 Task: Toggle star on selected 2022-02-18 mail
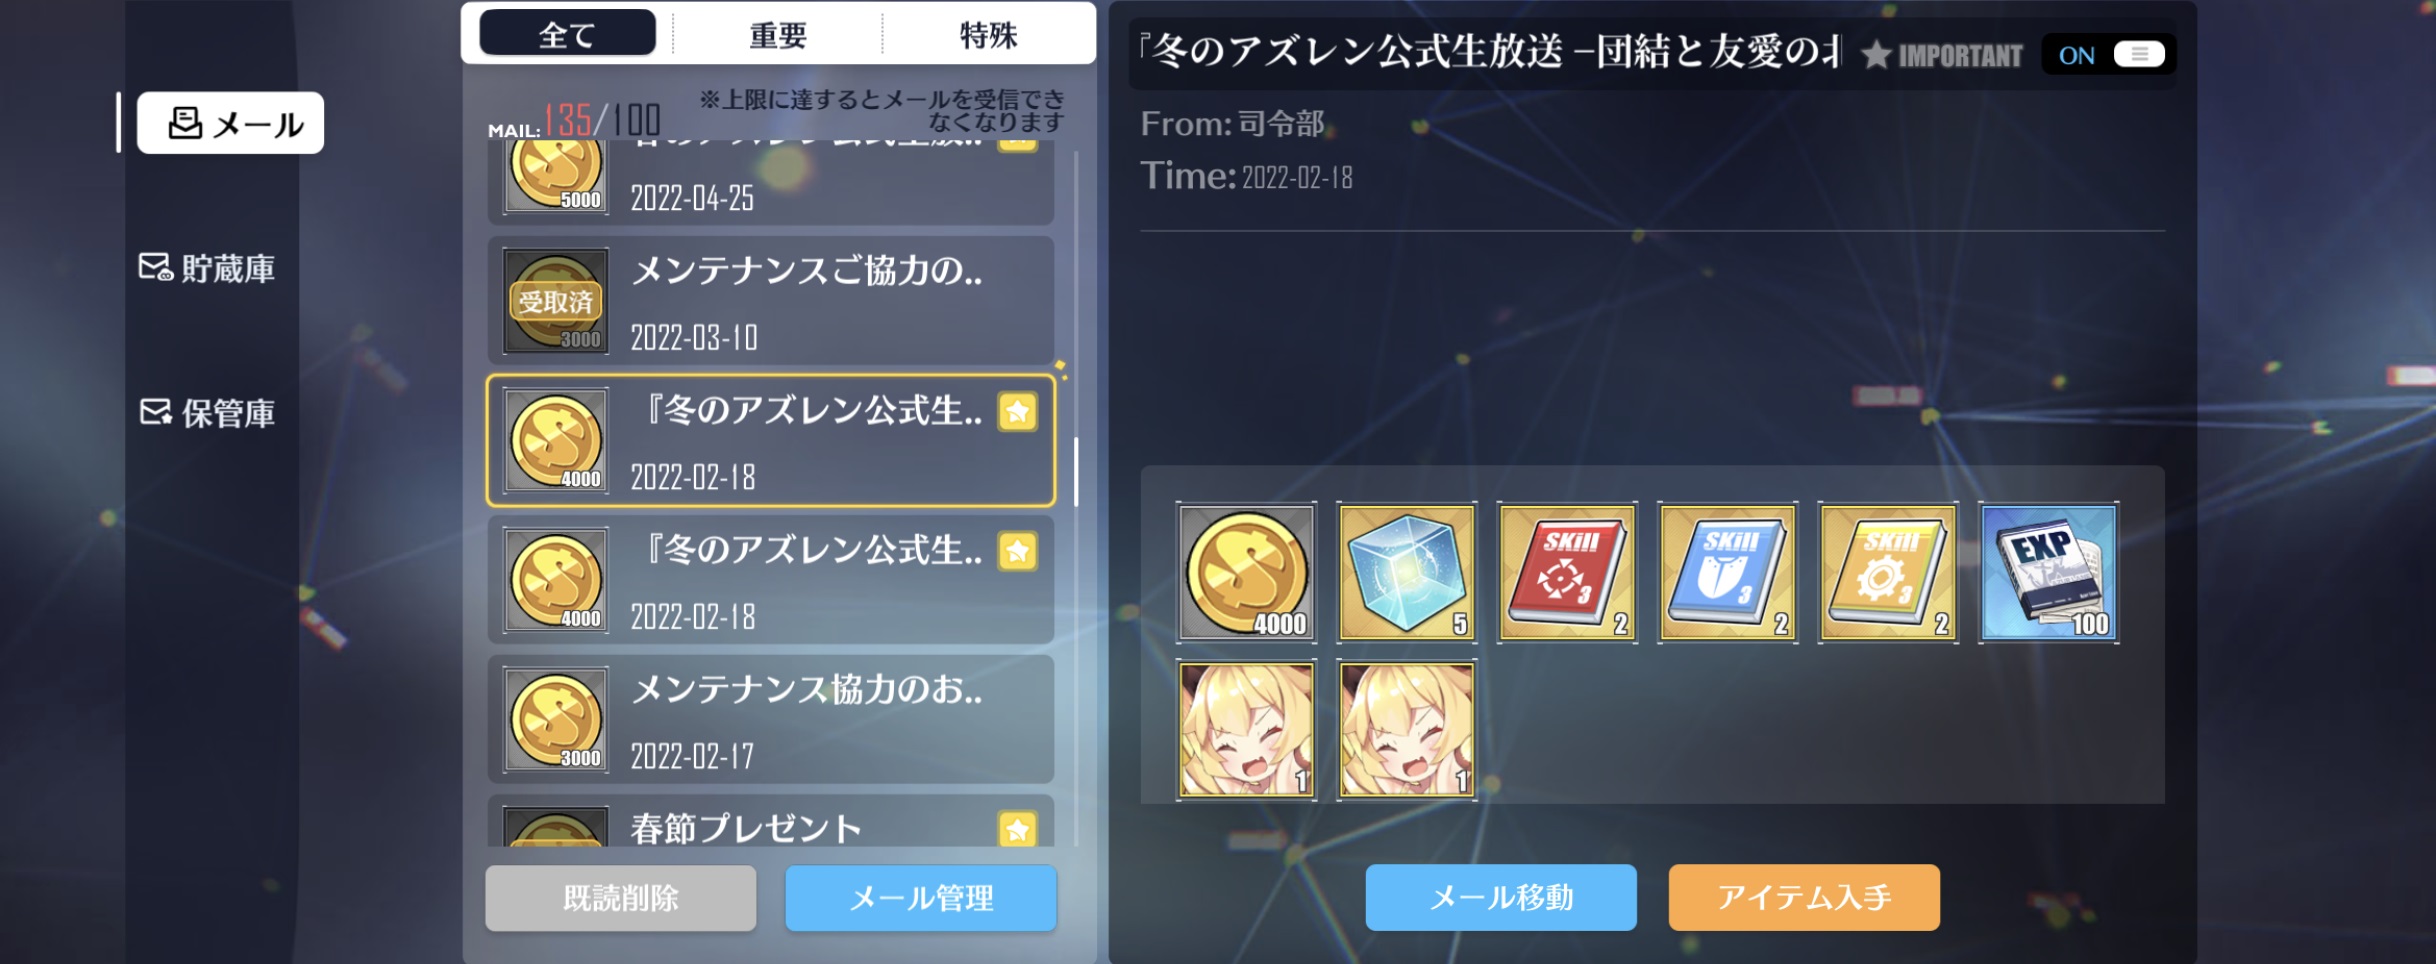pos(1017,411)
